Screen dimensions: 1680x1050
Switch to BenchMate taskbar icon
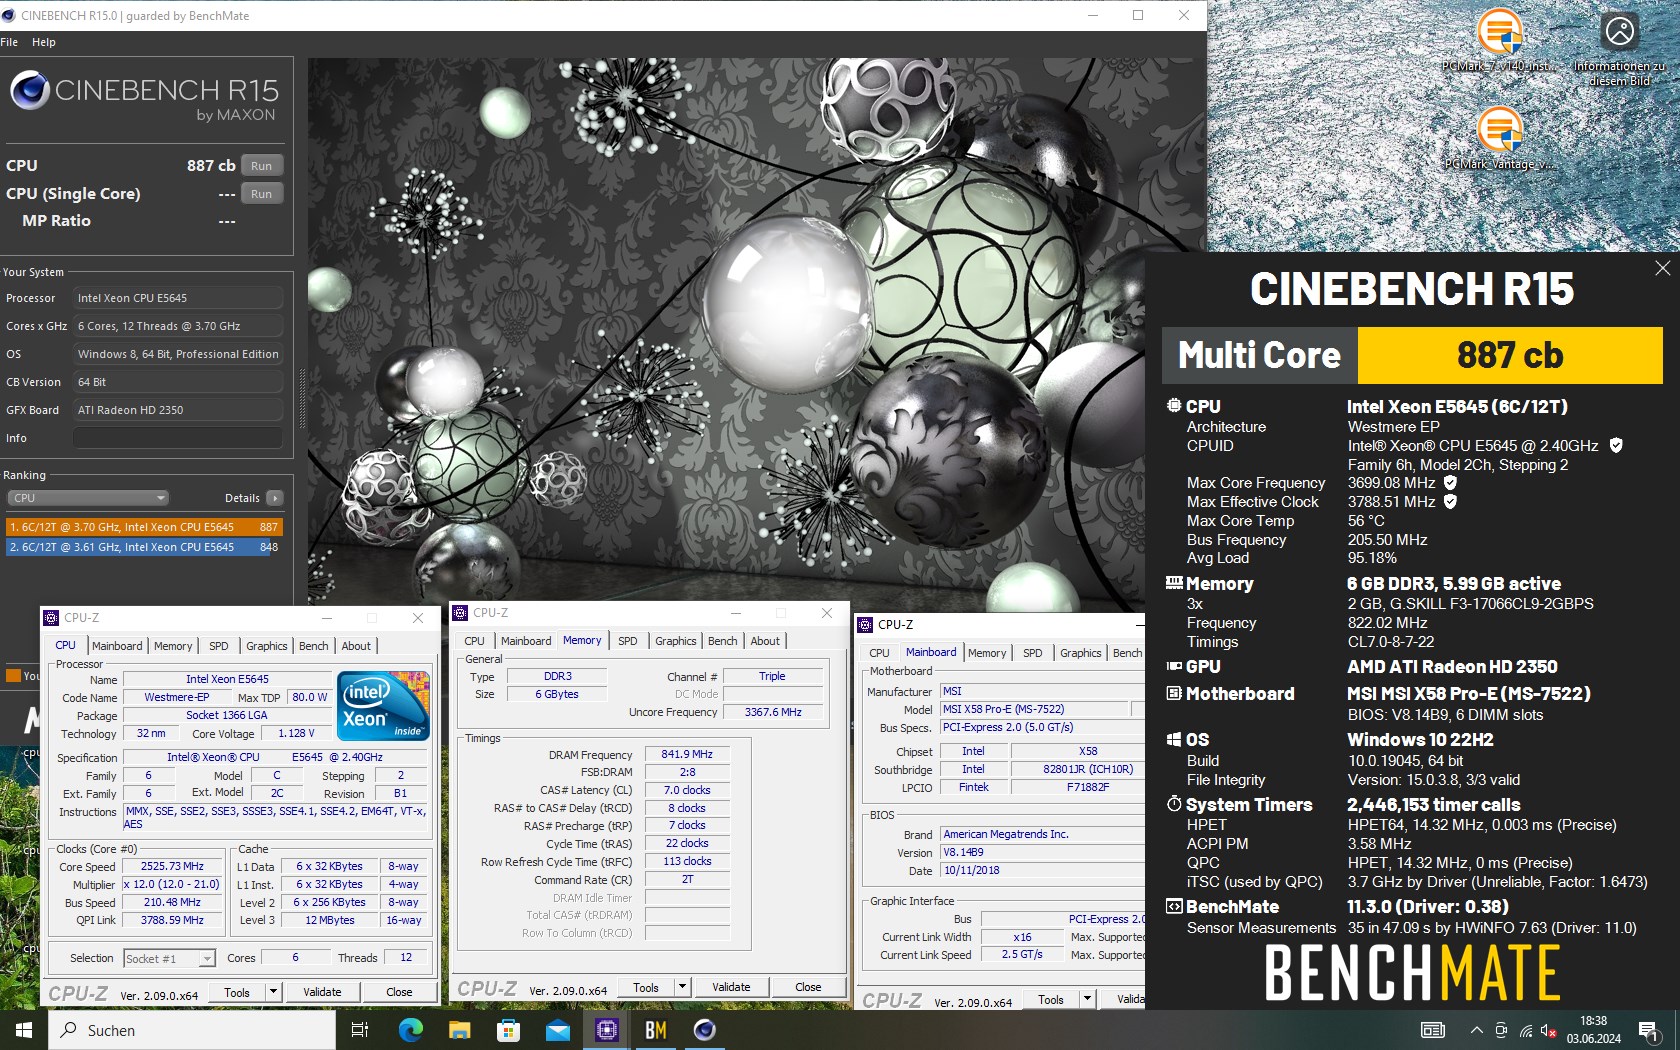tap(656, 1030)
